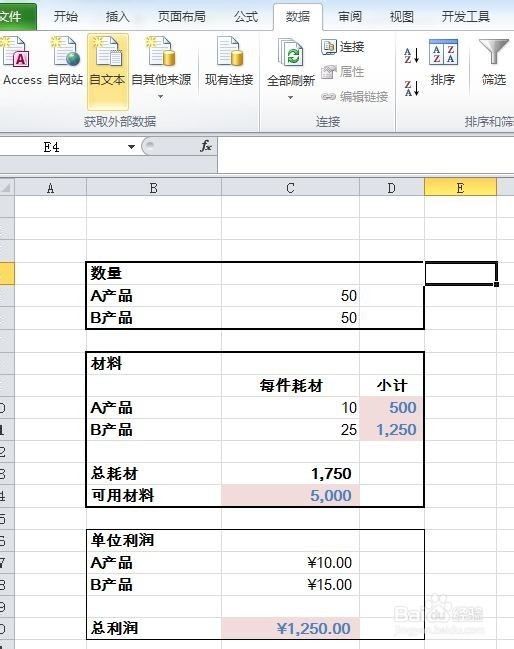The height and width of the screenshot is (649, 514).
Task: Select the total material cell 1,750
Action: 290,474
